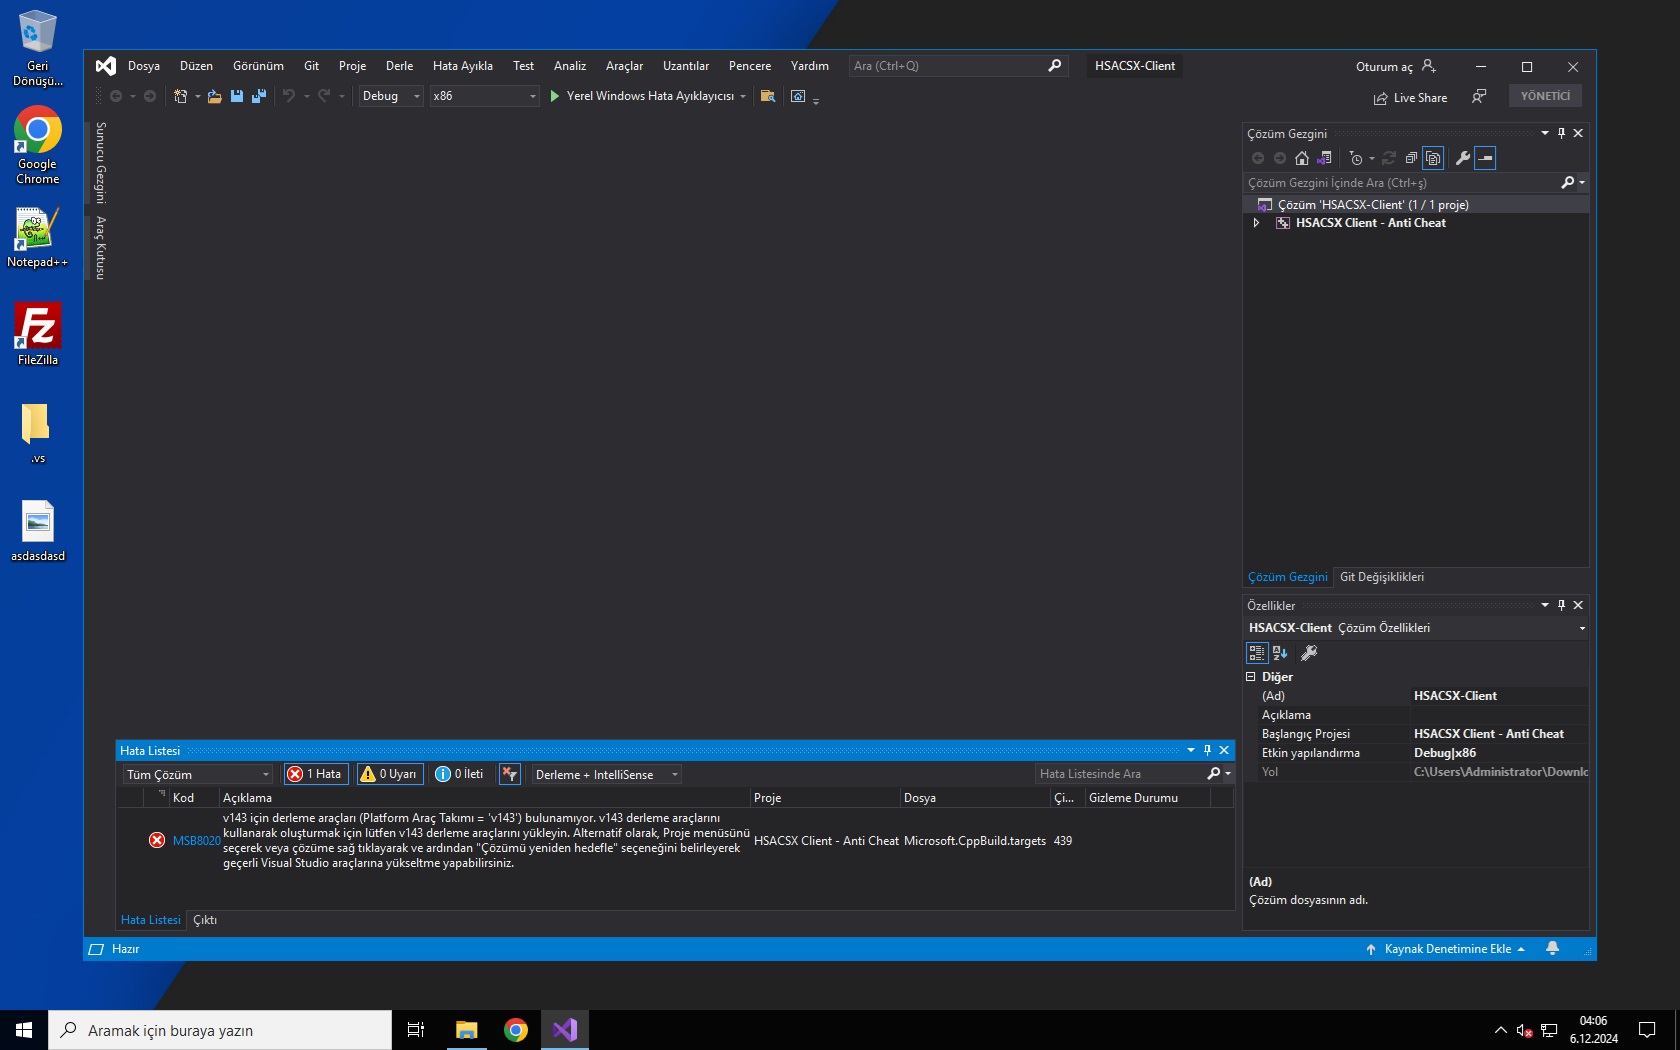
Task: Open the Debug configuration dropdown
Action: pos(391,96)
